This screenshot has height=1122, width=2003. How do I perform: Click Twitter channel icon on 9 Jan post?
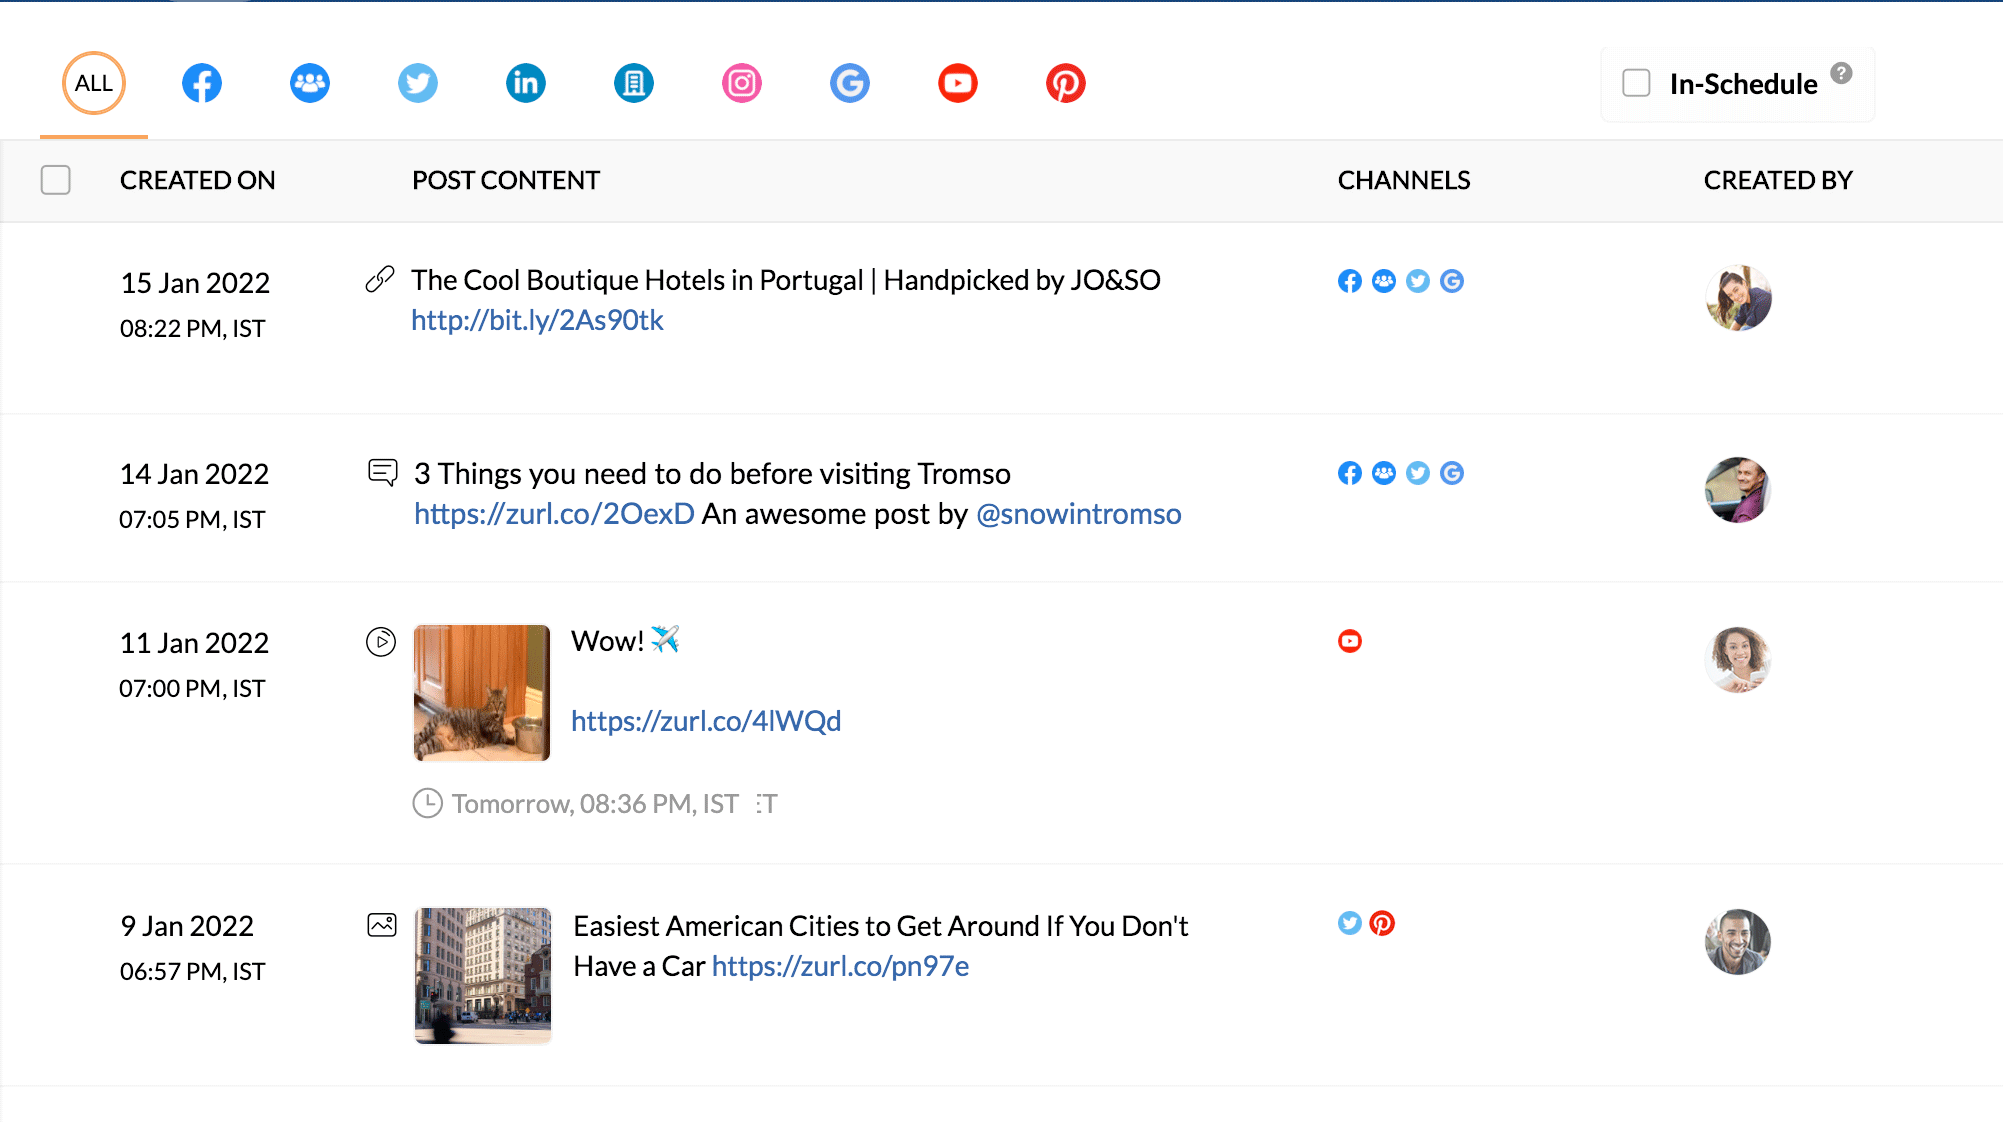(x=1350, y=923)
